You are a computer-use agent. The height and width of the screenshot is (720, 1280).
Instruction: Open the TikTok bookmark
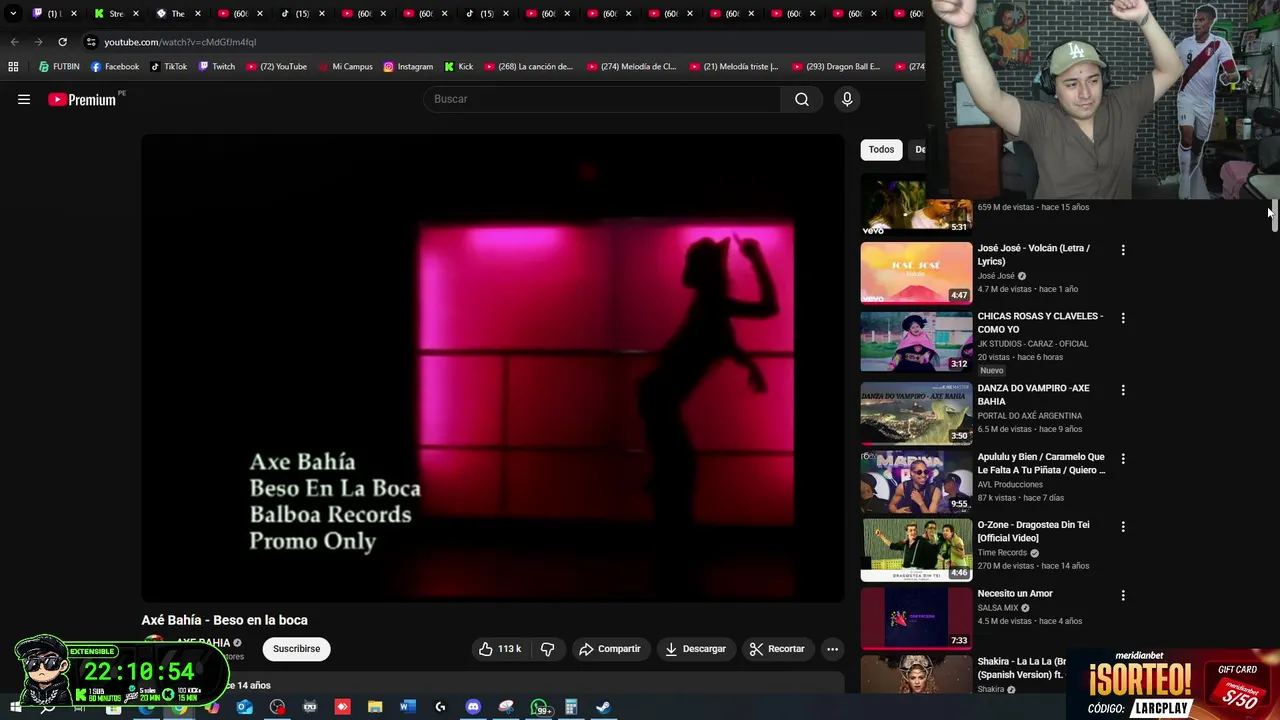click(x=169, y=67)
